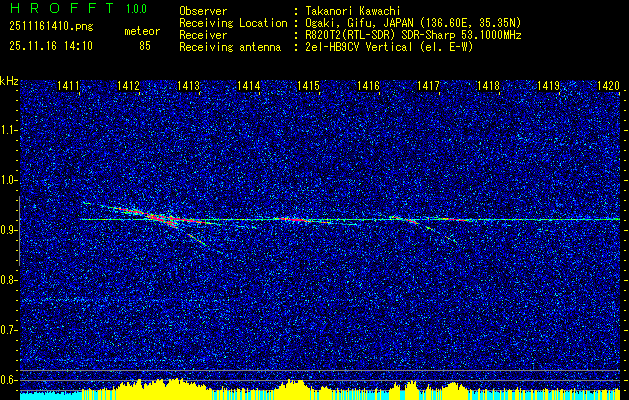Click receiver text R820T2(RTL-SDR) SDR-Sharp
Viewport: 629px width, 400px height.
click(381, 35)
